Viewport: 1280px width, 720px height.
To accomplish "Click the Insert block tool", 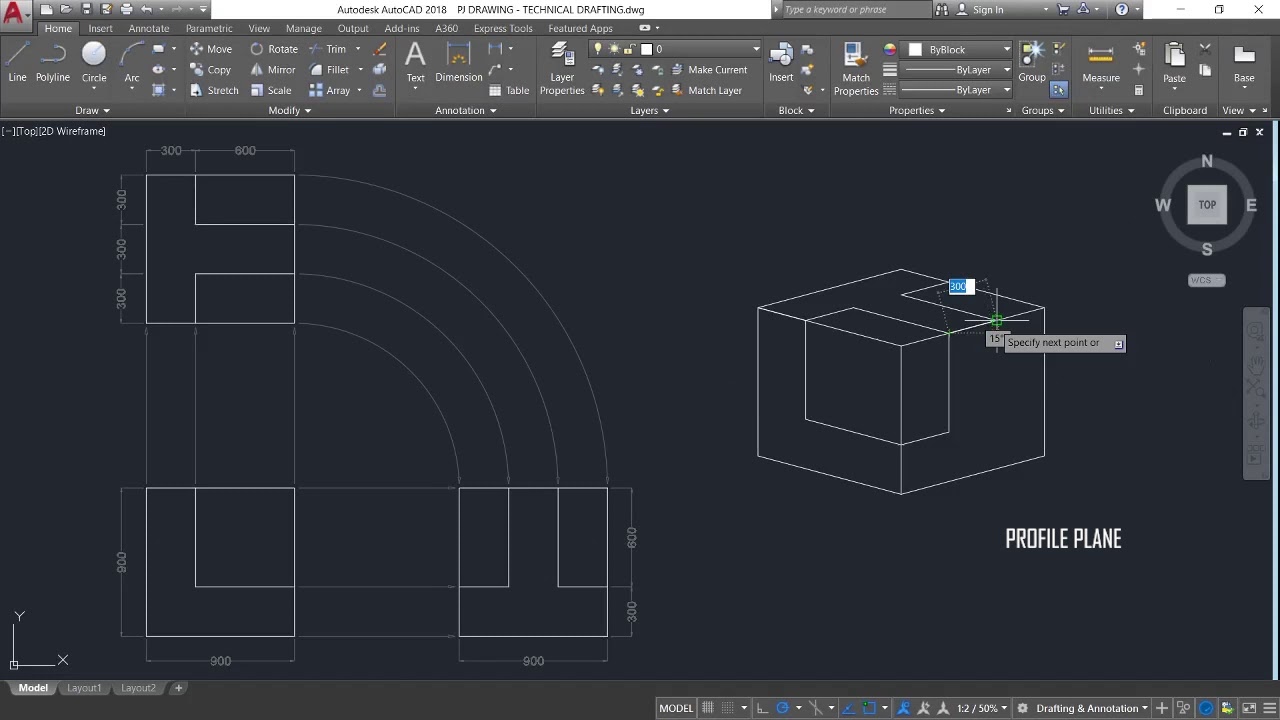I will click(781, 62).
